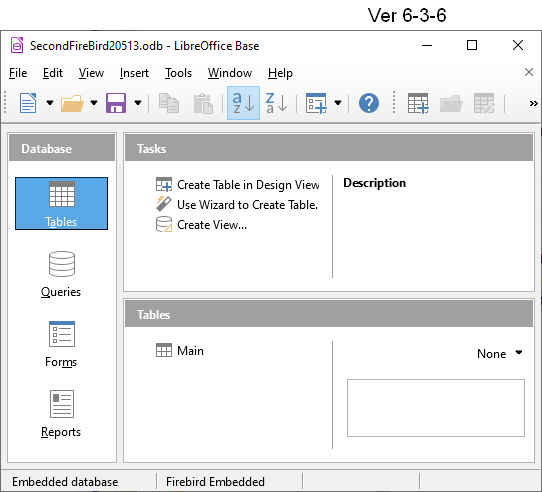Expand the Open recent files dropdown arrow
542x492 pixels.
coord(94,103)
